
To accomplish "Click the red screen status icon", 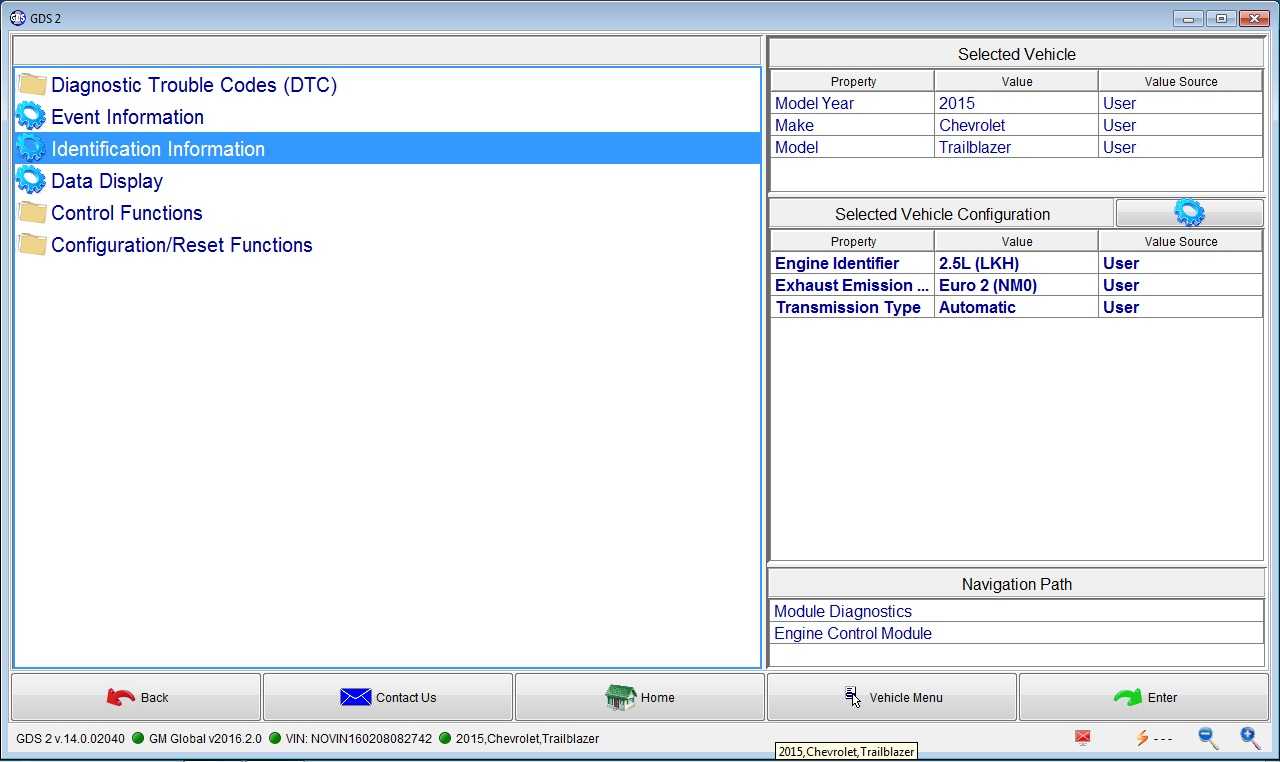I will 1082,738.
